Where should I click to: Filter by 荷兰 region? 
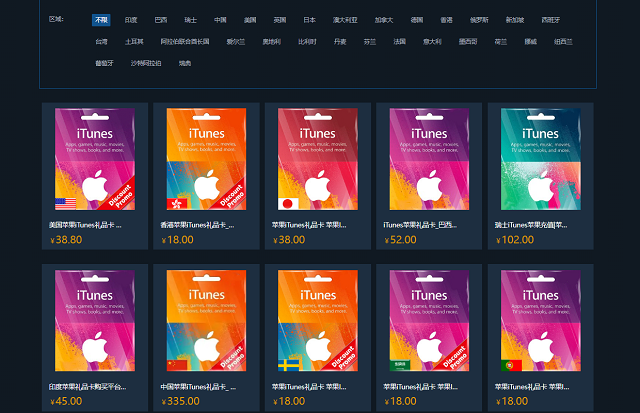tap(501, 42)
